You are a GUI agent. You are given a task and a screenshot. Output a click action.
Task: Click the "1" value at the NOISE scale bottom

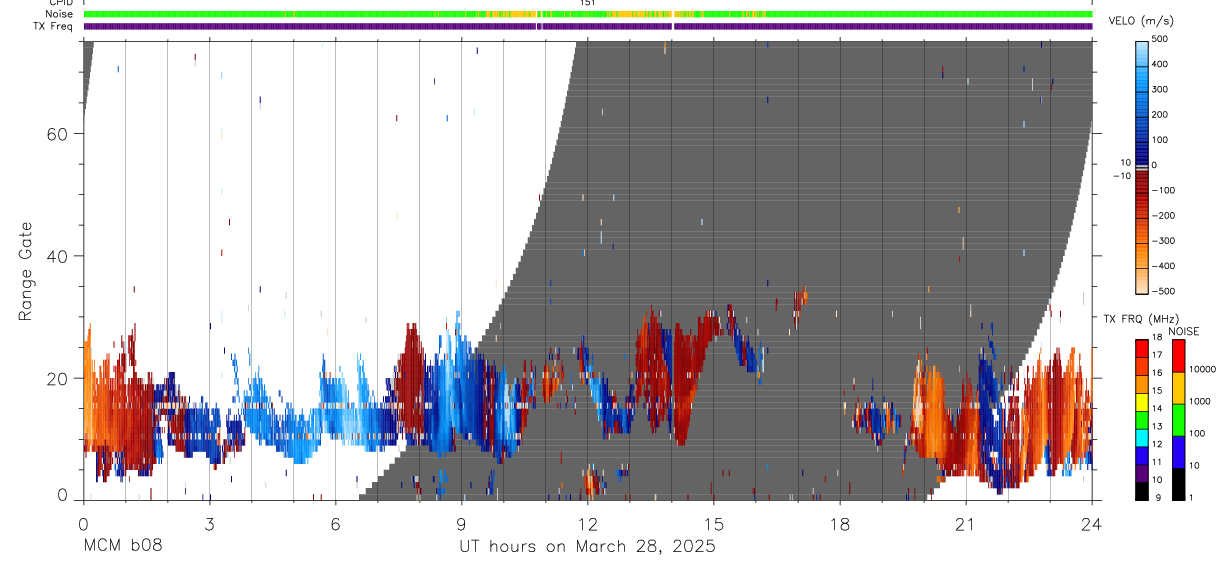(1192, 498)
